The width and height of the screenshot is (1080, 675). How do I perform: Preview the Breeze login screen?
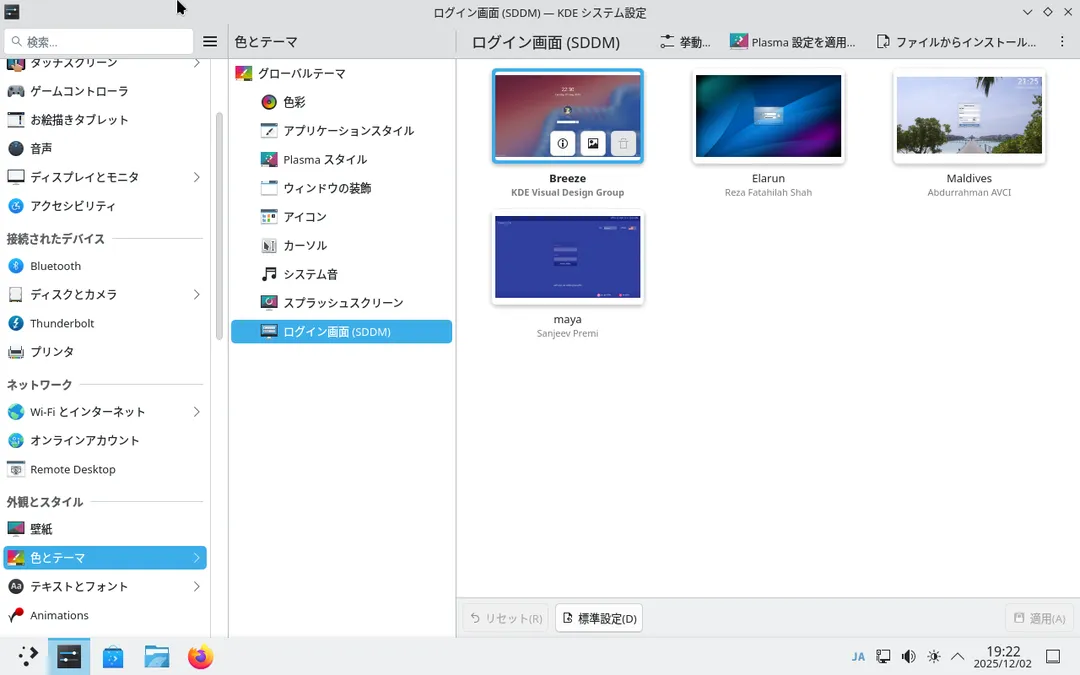click(592, 143)
